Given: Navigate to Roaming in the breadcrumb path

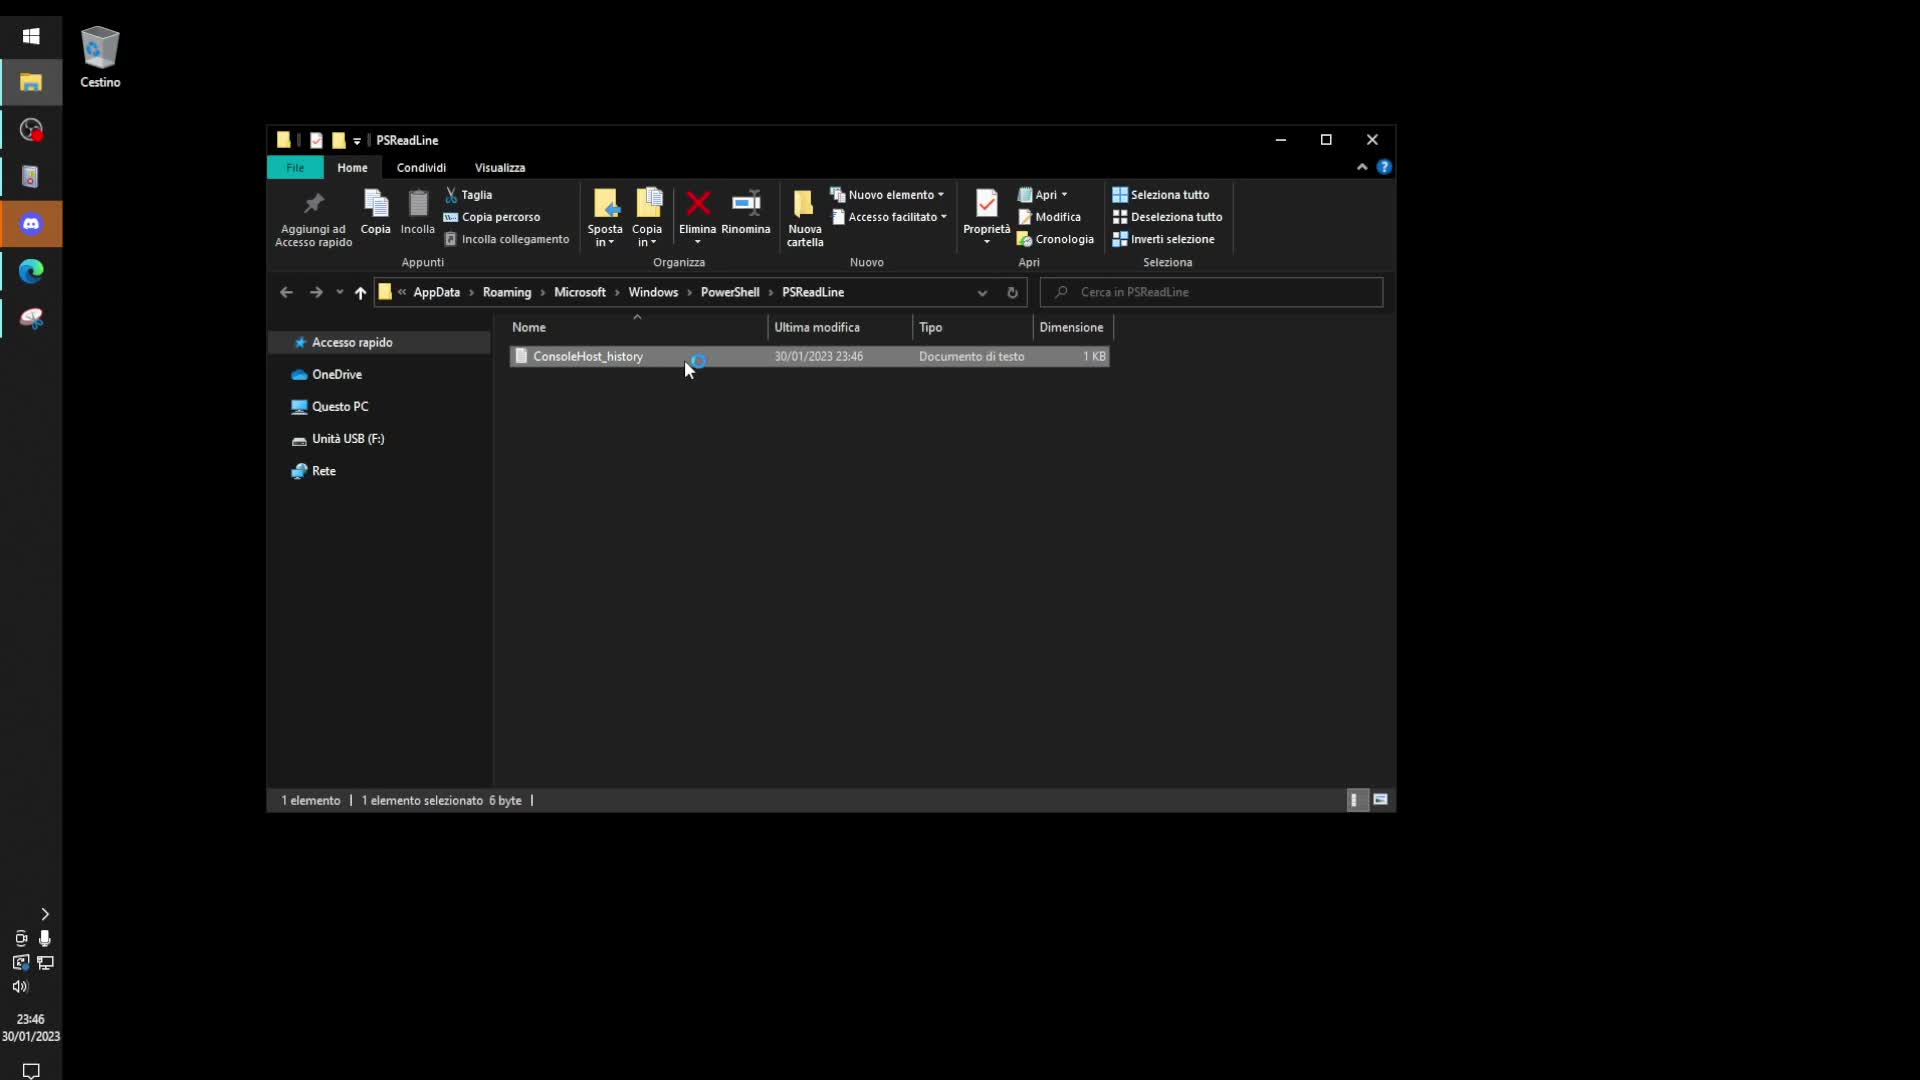Looking at the screenshot, I should point(506,292).
